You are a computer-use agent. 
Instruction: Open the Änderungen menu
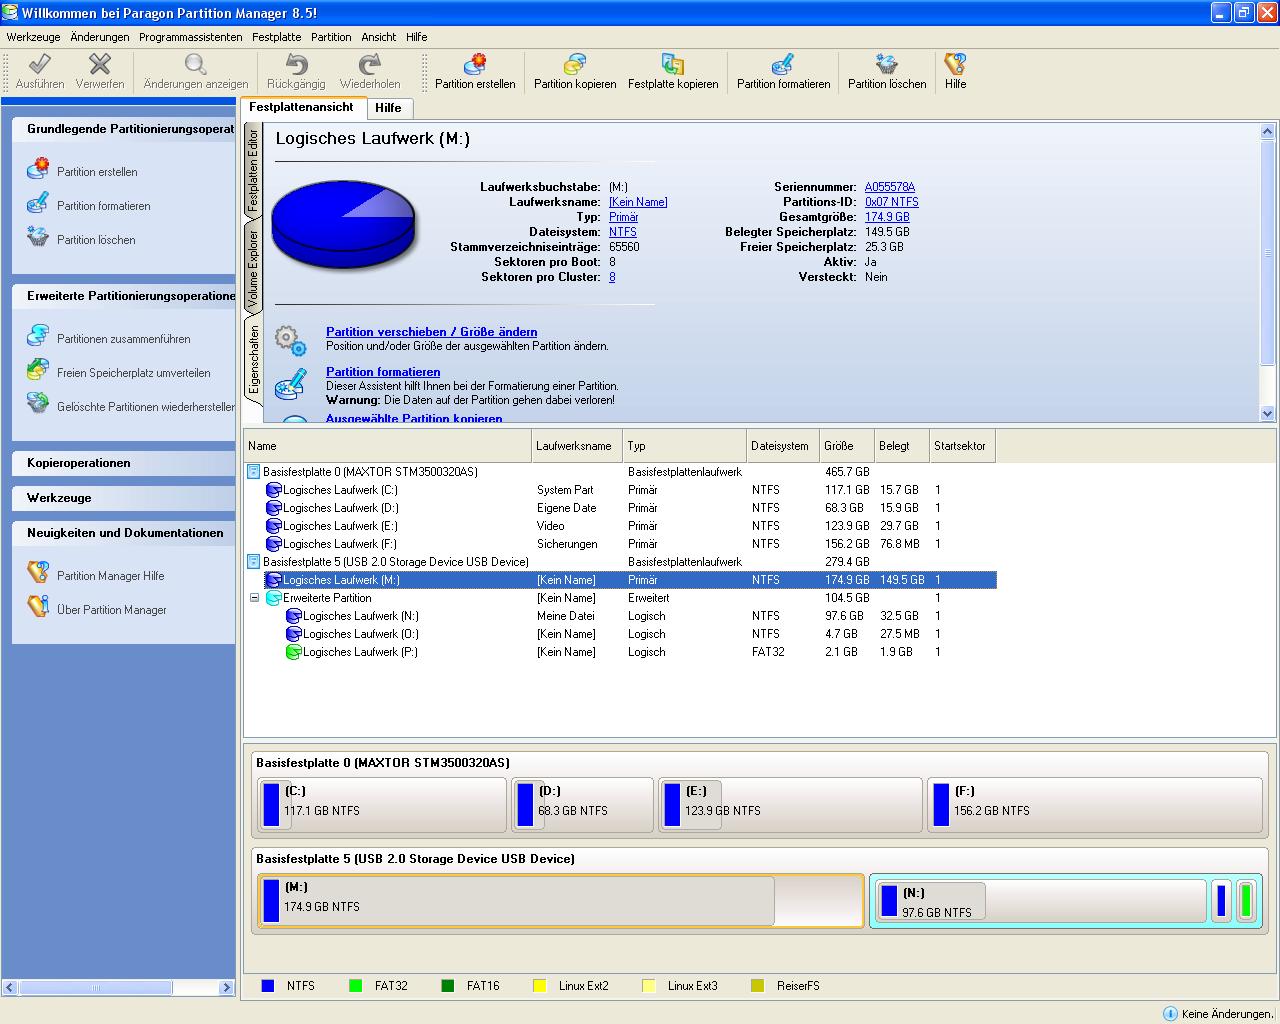(x=100, y=37)
